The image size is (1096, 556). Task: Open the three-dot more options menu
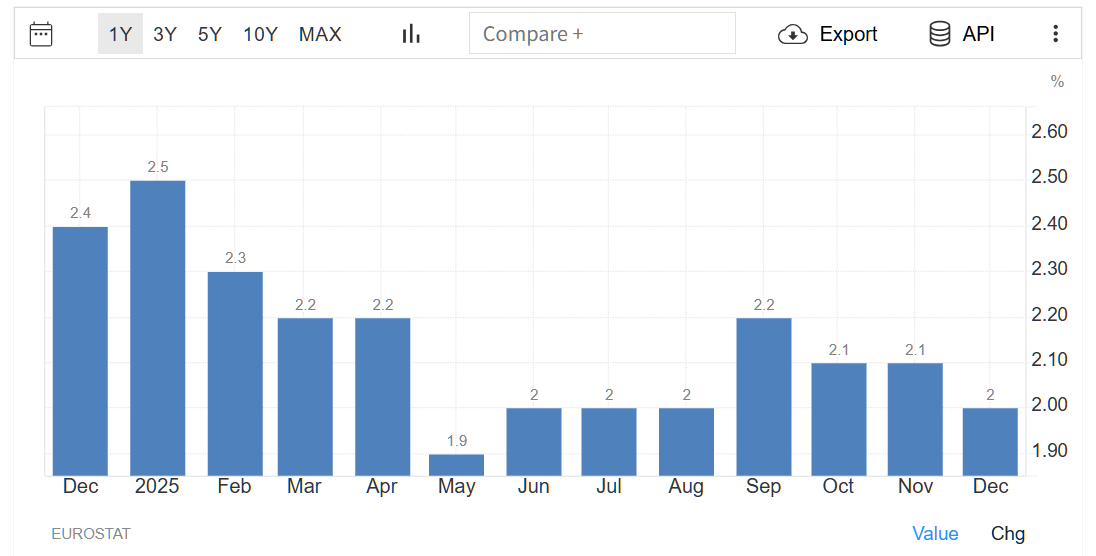point(1055,34)
